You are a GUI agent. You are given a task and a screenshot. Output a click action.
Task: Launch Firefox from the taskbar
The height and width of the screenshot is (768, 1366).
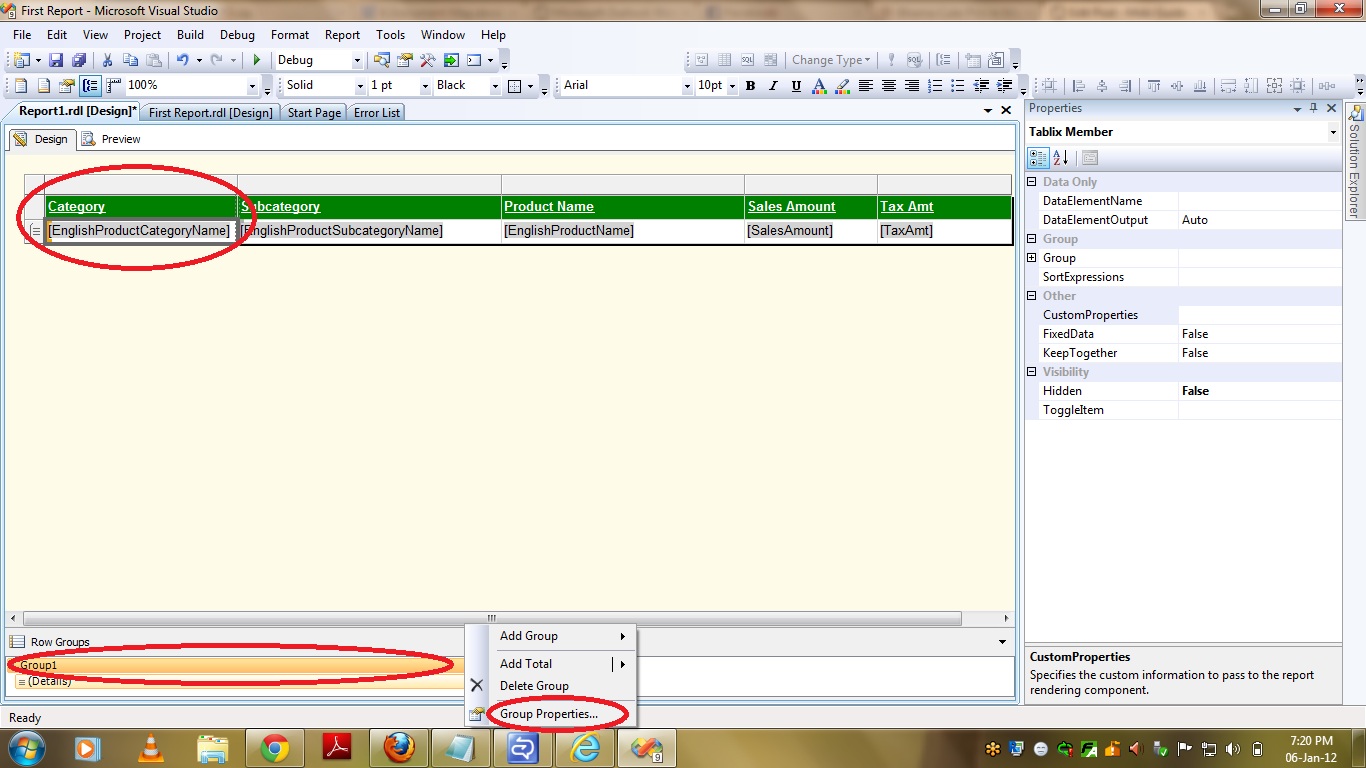tap(399, 747)
